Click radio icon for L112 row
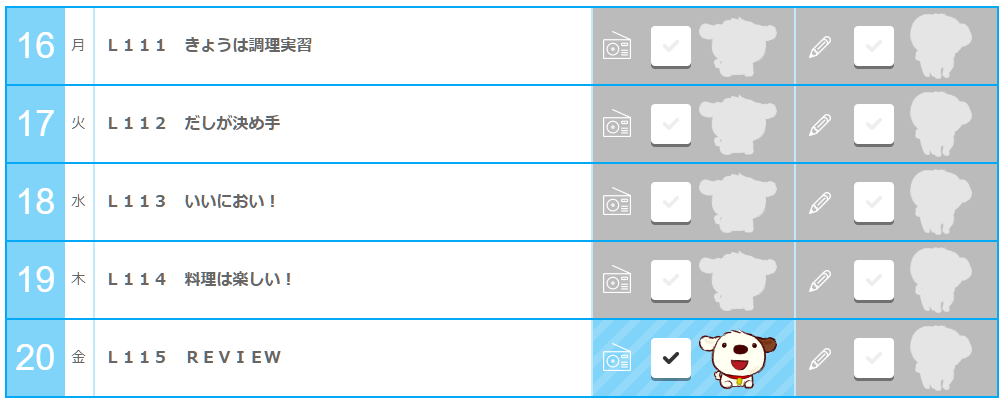This screenshot has width=1003, height=403. coord(617,125)
